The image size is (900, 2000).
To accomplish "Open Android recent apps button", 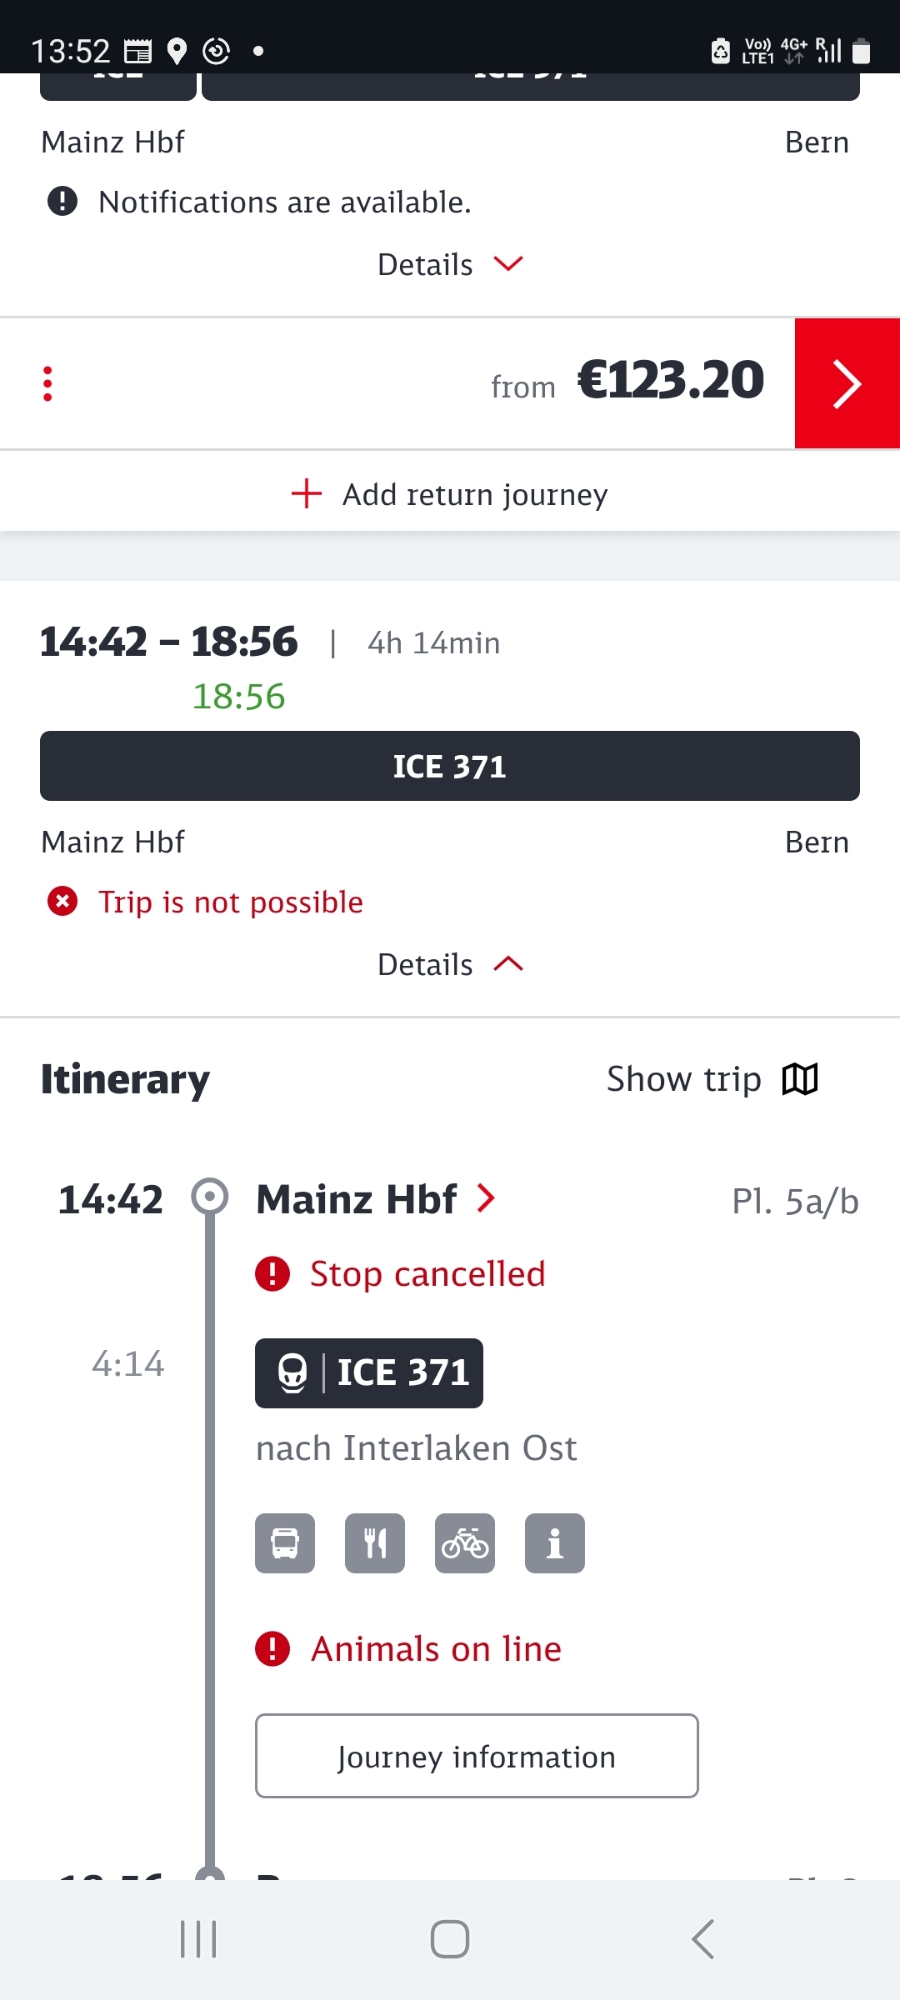I will click(x=198, y=1939).
